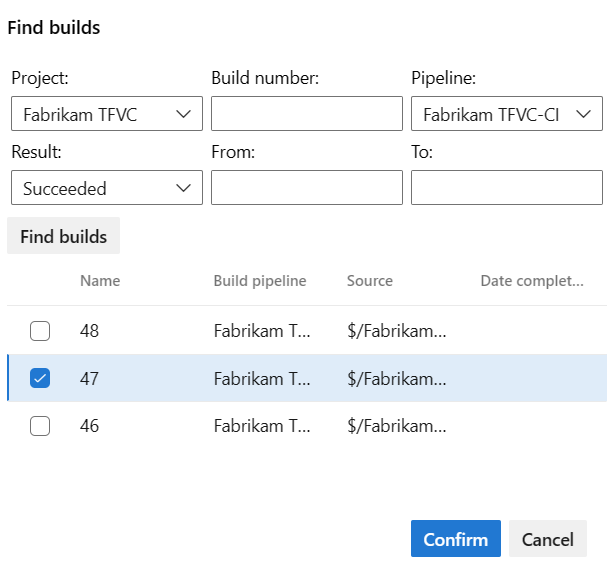610x586 pixels.
Task: Click source path of build 46
Action: point(396,426)
